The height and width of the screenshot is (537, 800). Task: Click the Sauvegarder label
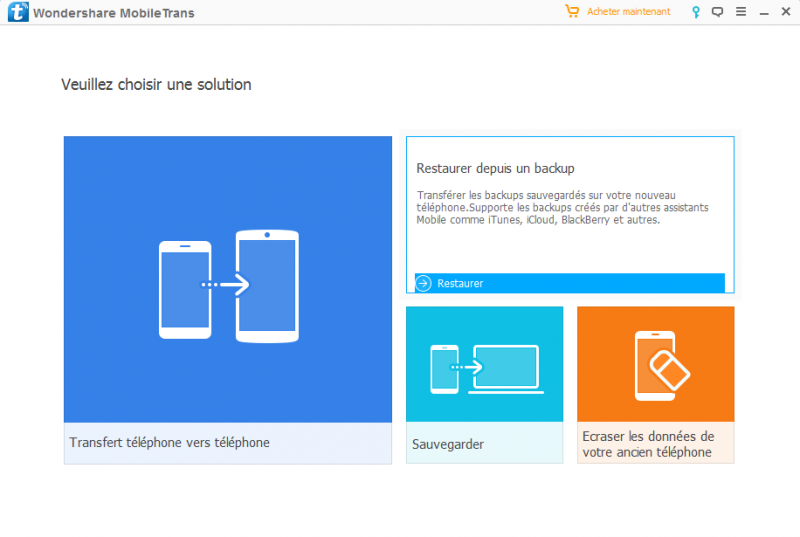pyautogui.click(x=448, y=444)
